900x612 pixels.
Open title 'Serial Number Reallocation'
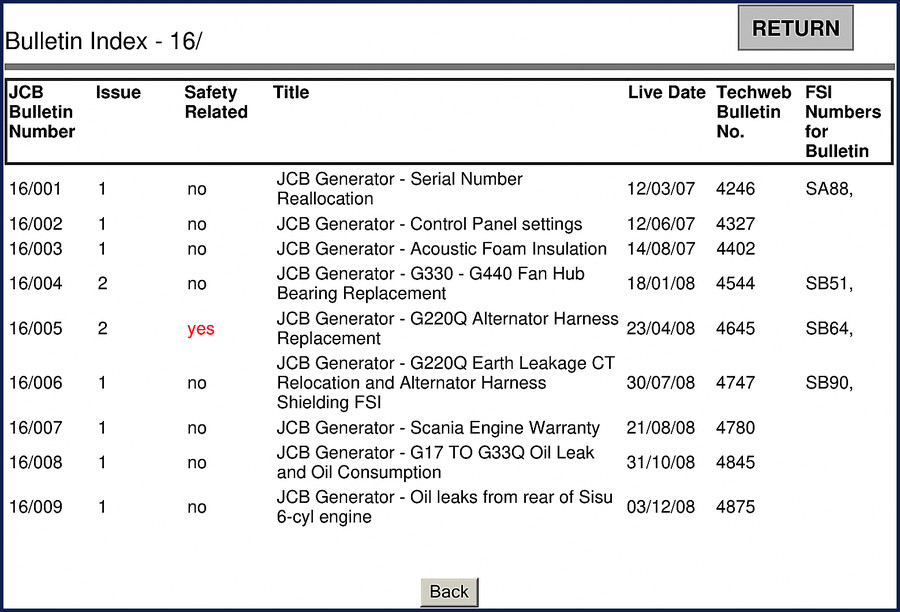coord(399,189)
